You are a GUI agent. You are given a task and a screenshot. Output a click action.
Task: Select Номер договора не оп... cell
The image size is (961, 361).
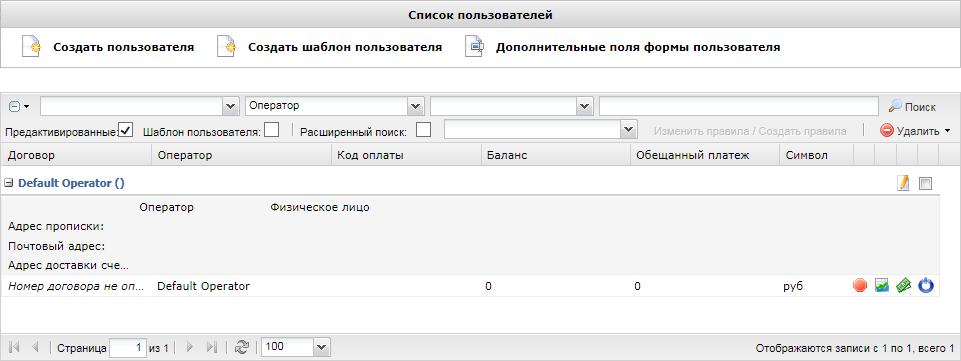point(76,286)
